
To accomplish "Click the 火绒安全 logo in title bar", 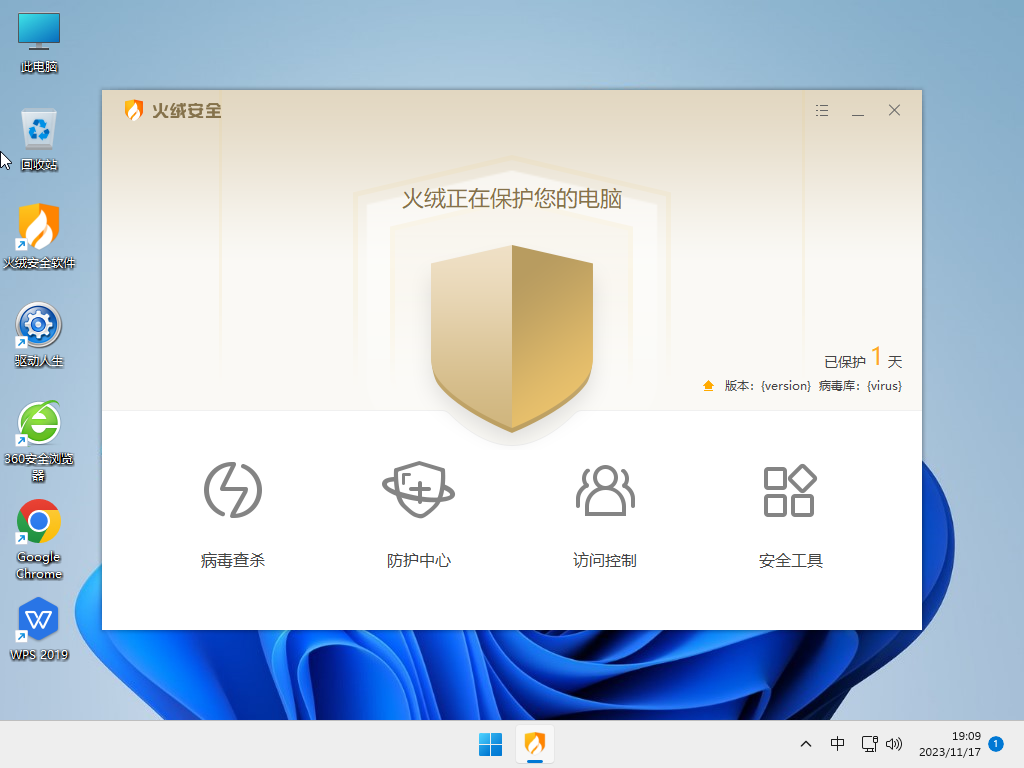I will [x=173, y=110].
